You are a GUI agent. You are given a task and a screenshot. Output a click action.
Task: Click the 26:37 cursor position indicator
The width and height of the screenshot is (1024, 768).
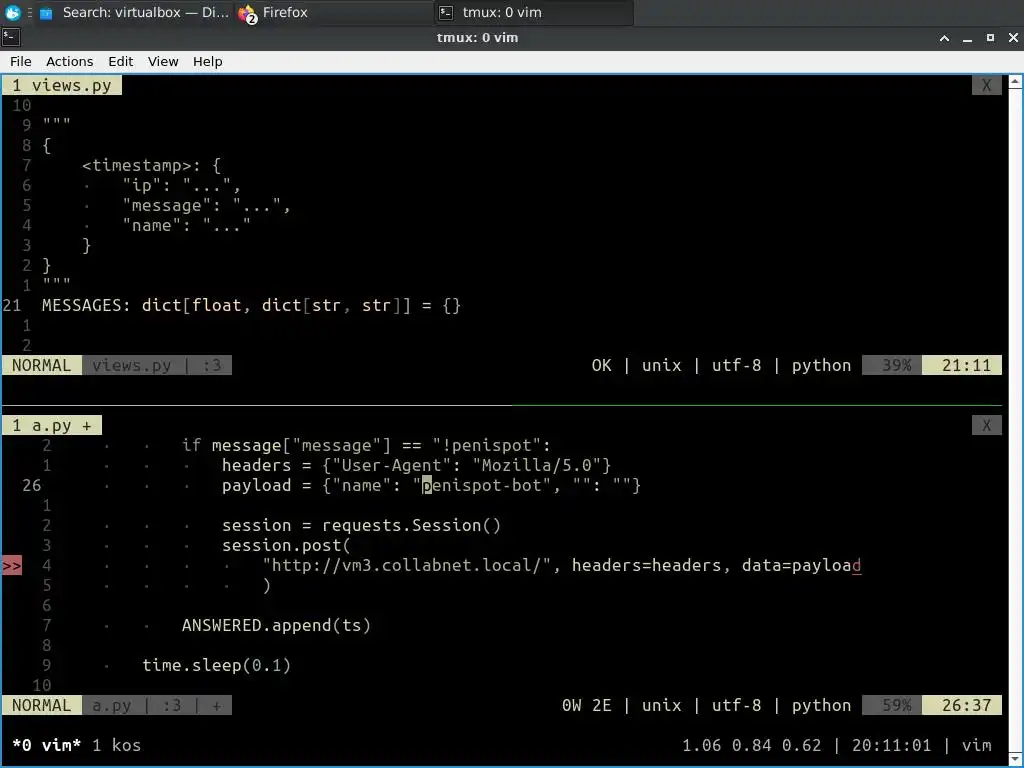click(x=962, y=705)
